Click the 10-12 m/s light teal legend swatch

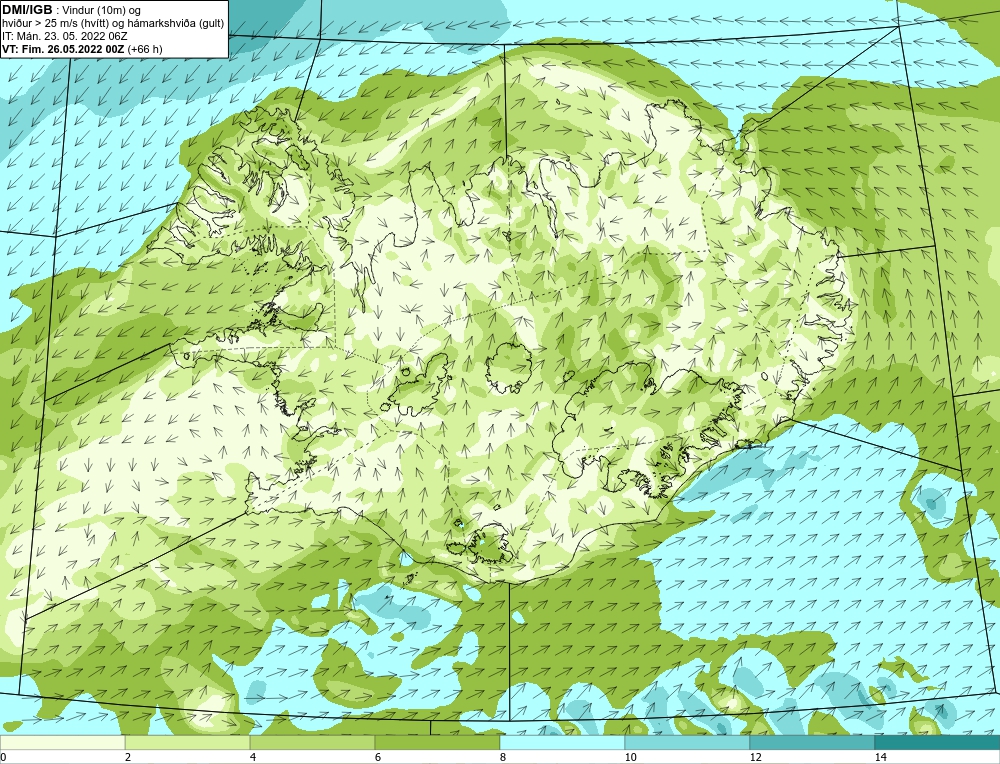[688, 742]
